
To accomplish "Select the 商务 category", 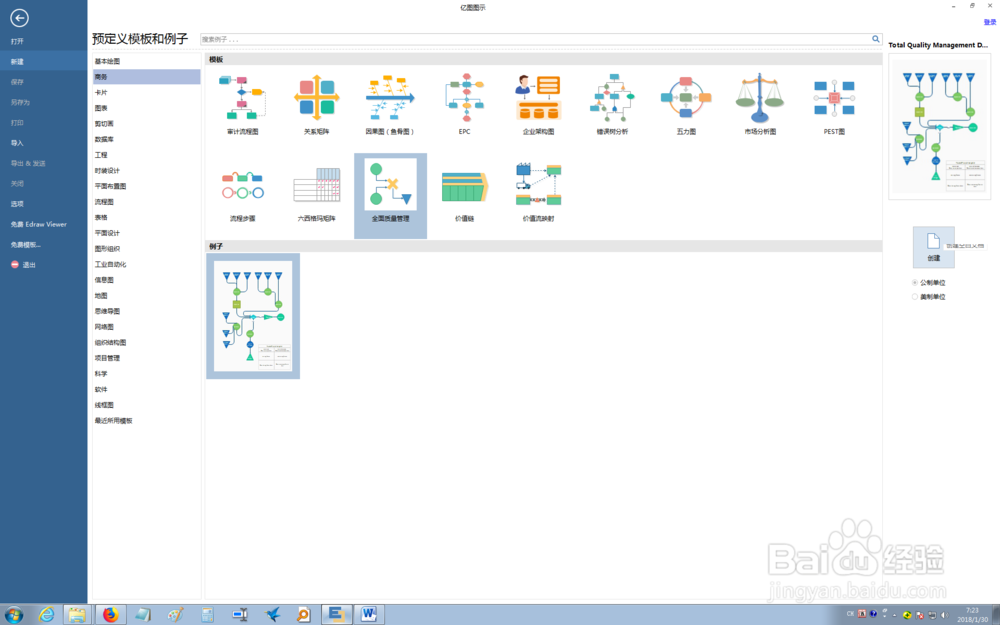I will [x=147, y=77].
